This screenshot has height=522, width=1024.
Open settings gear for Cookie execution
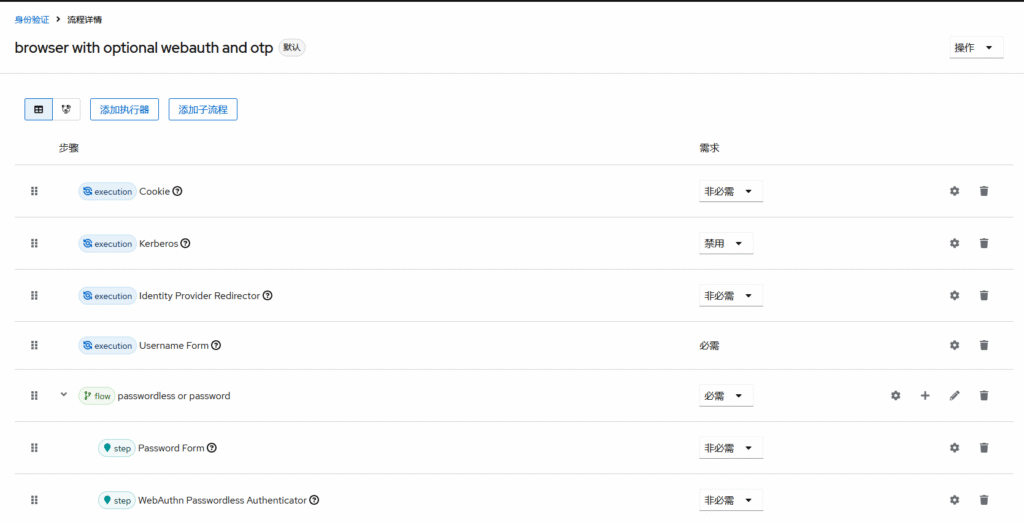click(954, 191)
